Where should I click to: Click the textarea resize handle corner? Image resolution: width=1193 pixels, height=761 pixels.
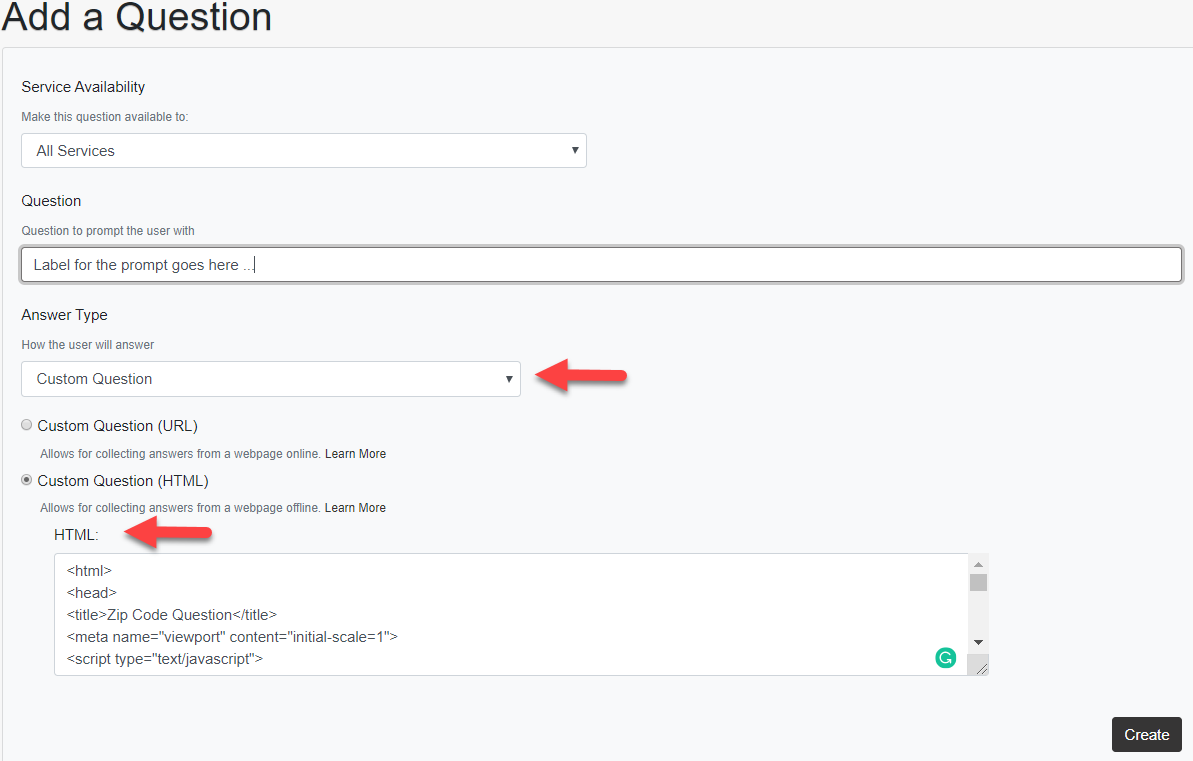pos(980,667)
